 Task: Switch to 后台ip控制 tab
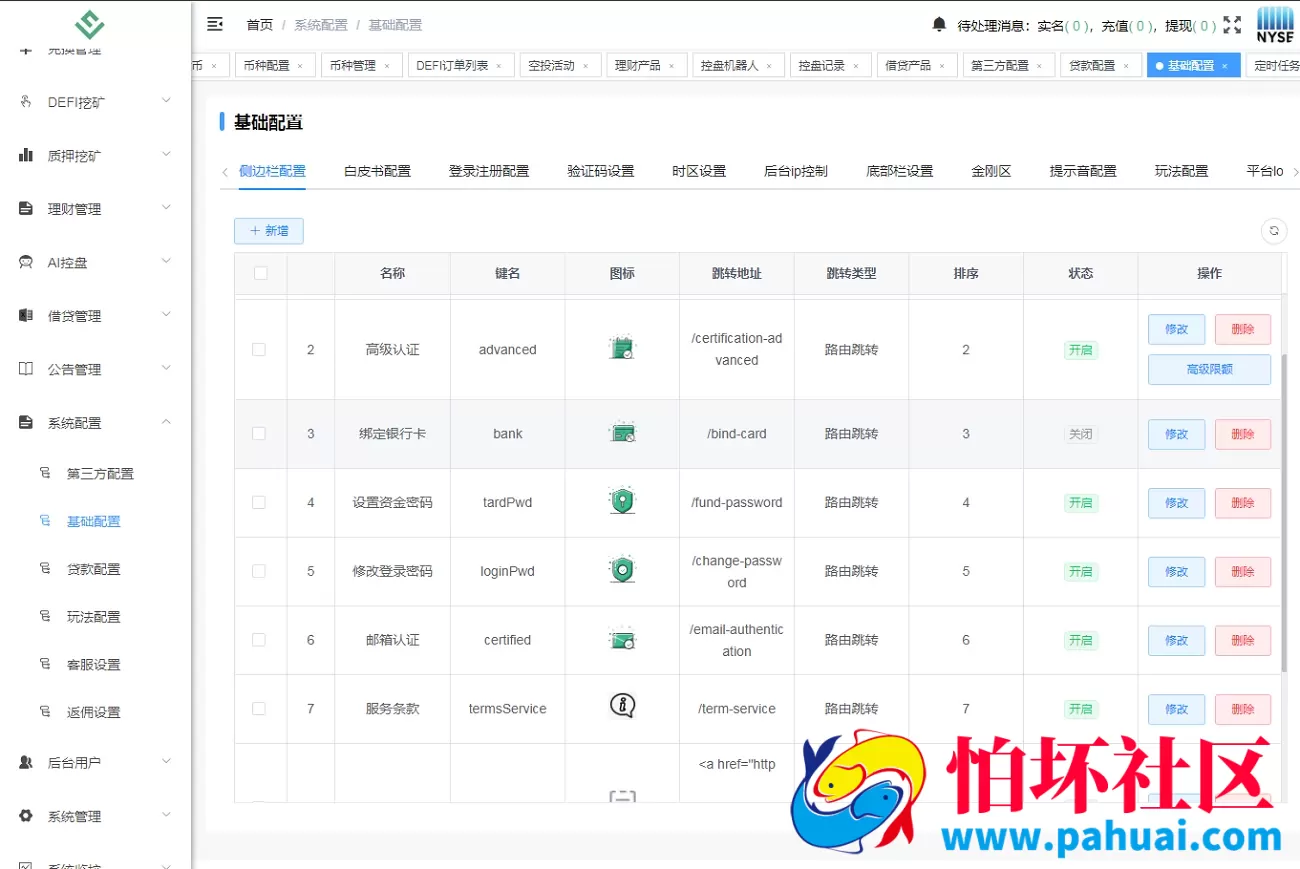796,171
